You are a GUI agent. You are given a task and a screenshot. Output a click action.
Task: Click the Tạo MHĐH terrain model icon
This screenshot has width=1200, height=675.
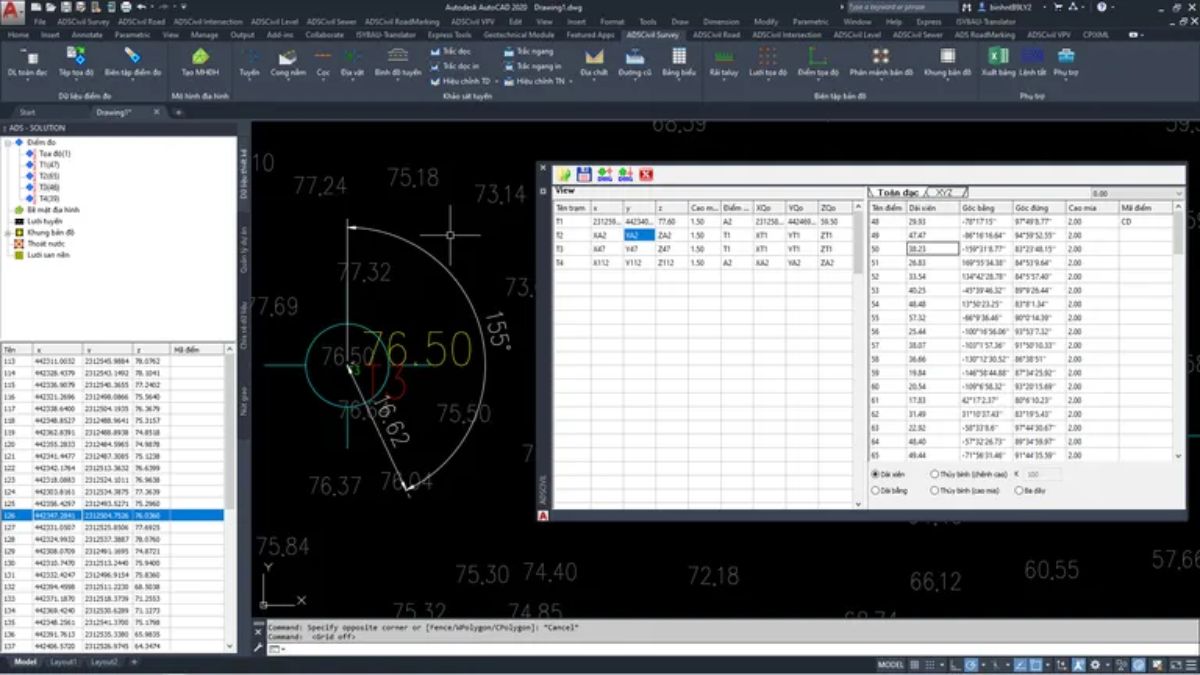pyautogui.click(x=200, y=61)
